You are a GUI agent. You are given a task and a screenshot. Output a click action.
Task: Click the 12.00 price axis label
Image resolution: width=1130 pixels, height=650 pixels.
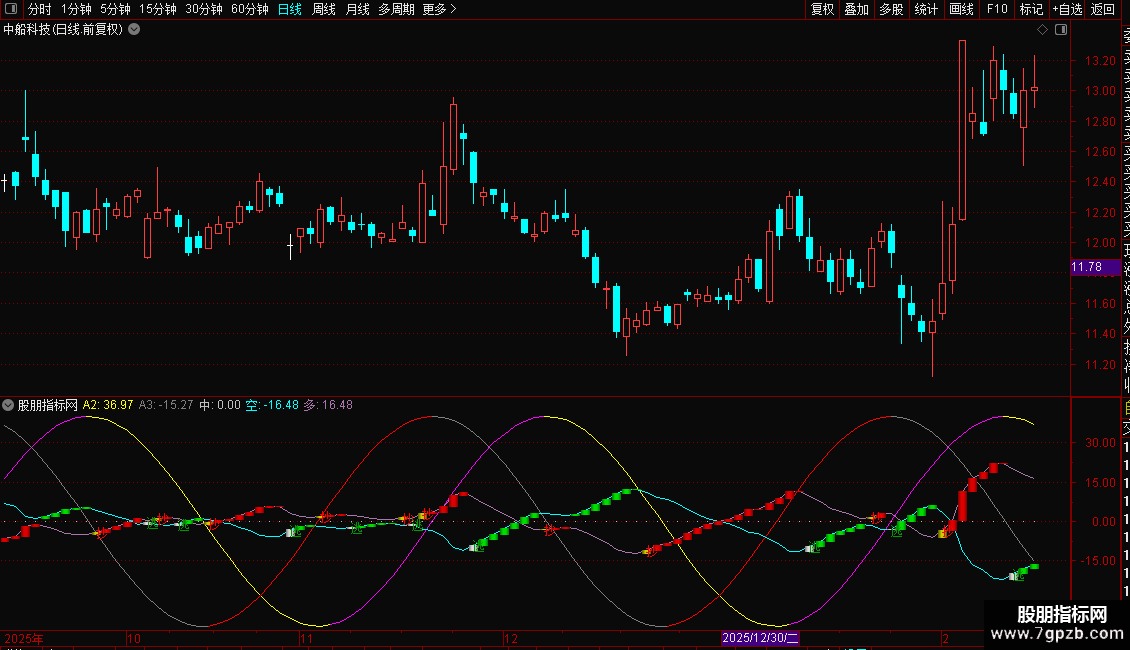pos(1100,243)
